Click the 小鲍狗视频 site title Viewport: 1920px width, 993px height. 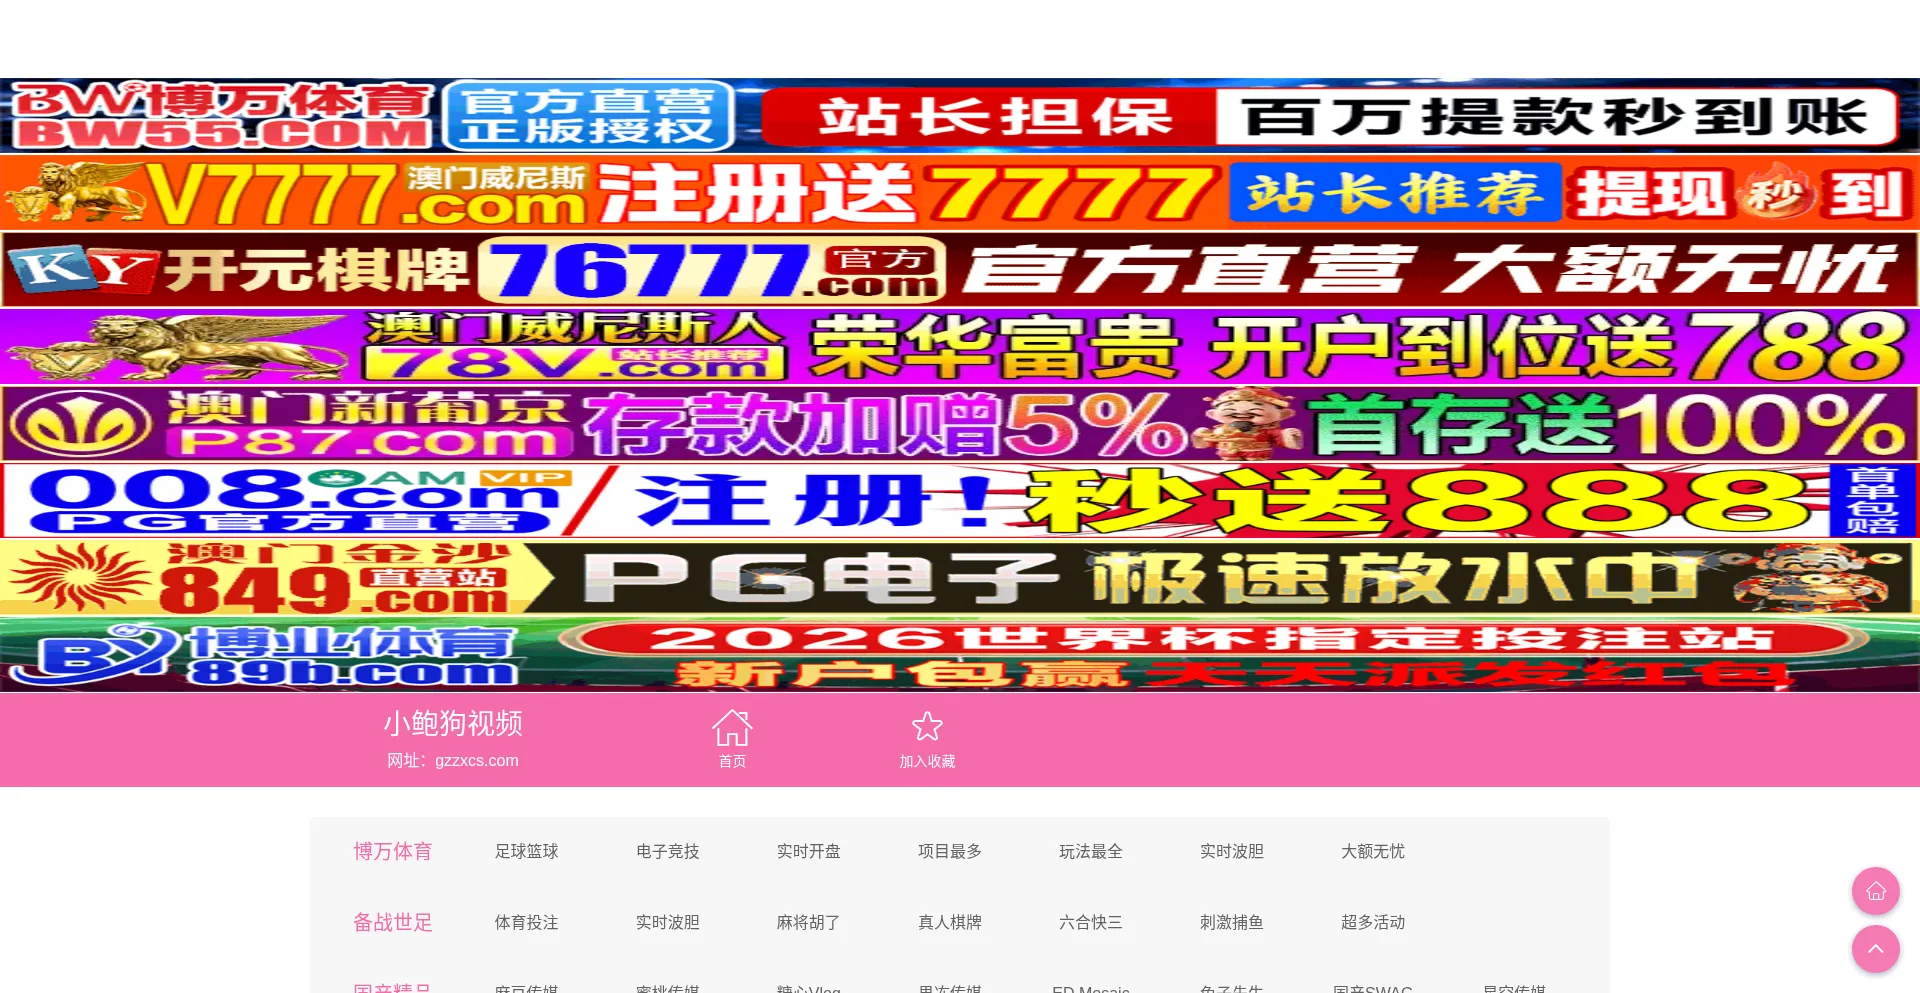pos(453,723)
